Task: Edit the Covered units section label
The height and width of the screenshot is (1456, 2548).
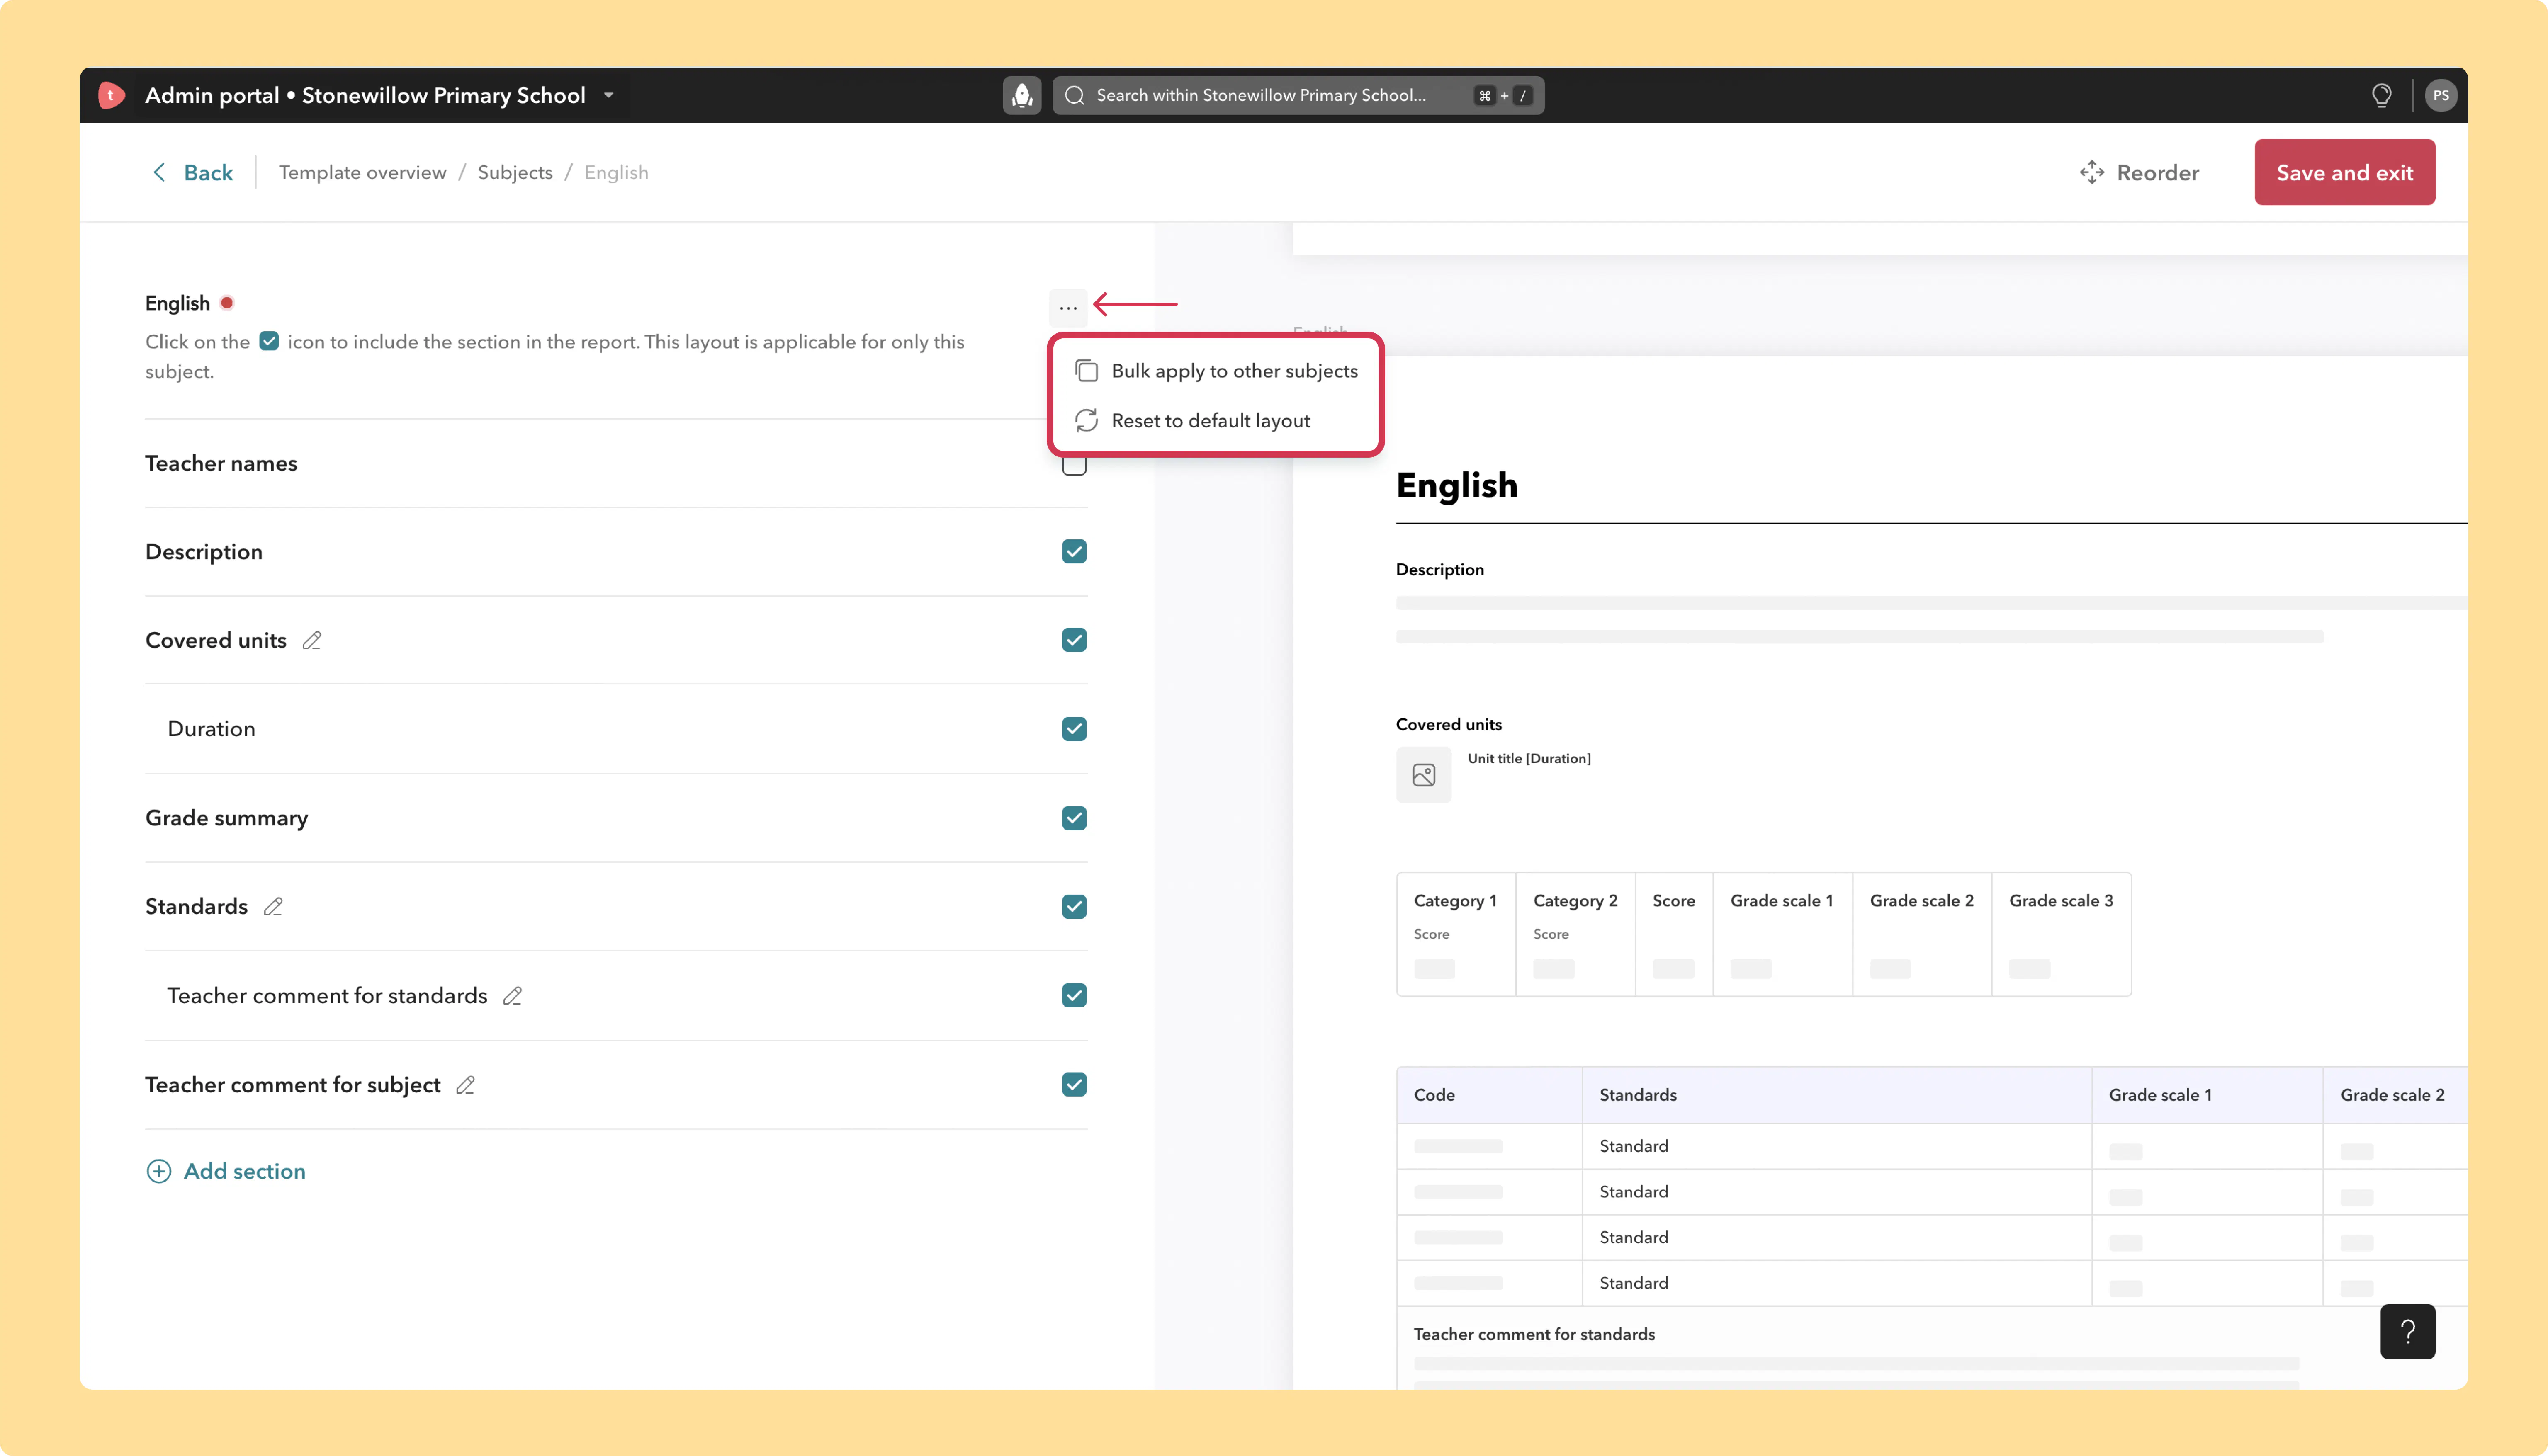Action: pos(312,640)
